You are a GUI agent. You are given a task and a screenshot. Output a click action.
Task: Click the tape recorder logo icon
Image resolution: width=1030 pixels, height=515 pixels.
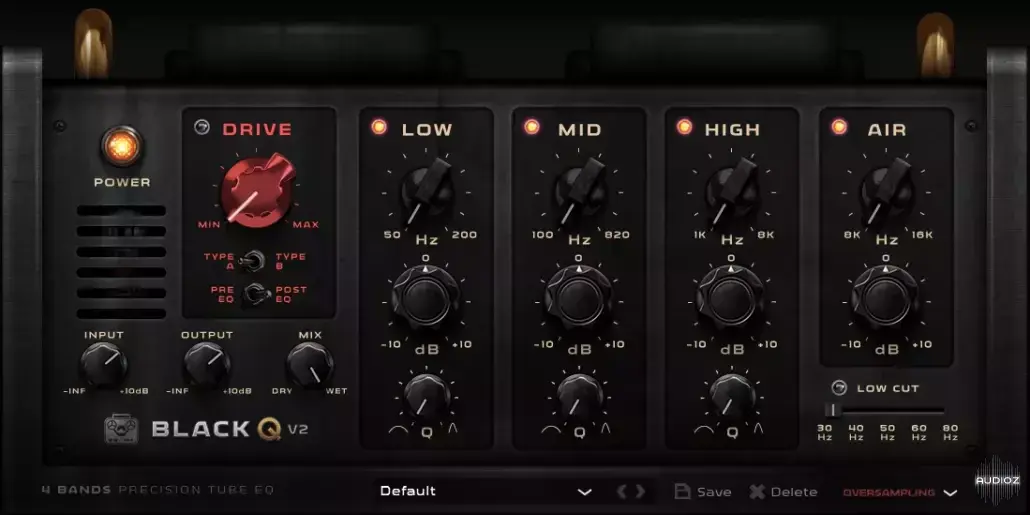[122, 429]
